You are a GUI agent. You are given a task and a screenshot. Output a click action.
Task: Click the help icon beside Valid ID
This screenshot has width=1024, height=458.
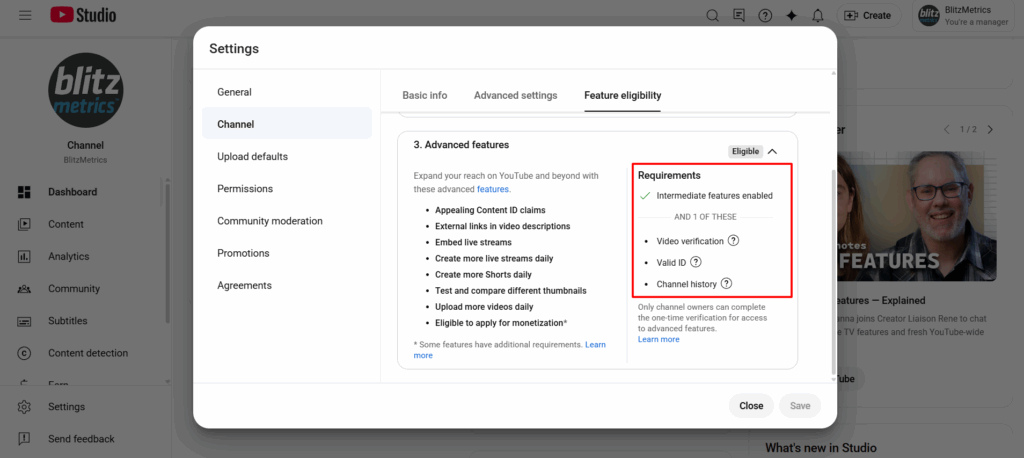pos(696,262)
